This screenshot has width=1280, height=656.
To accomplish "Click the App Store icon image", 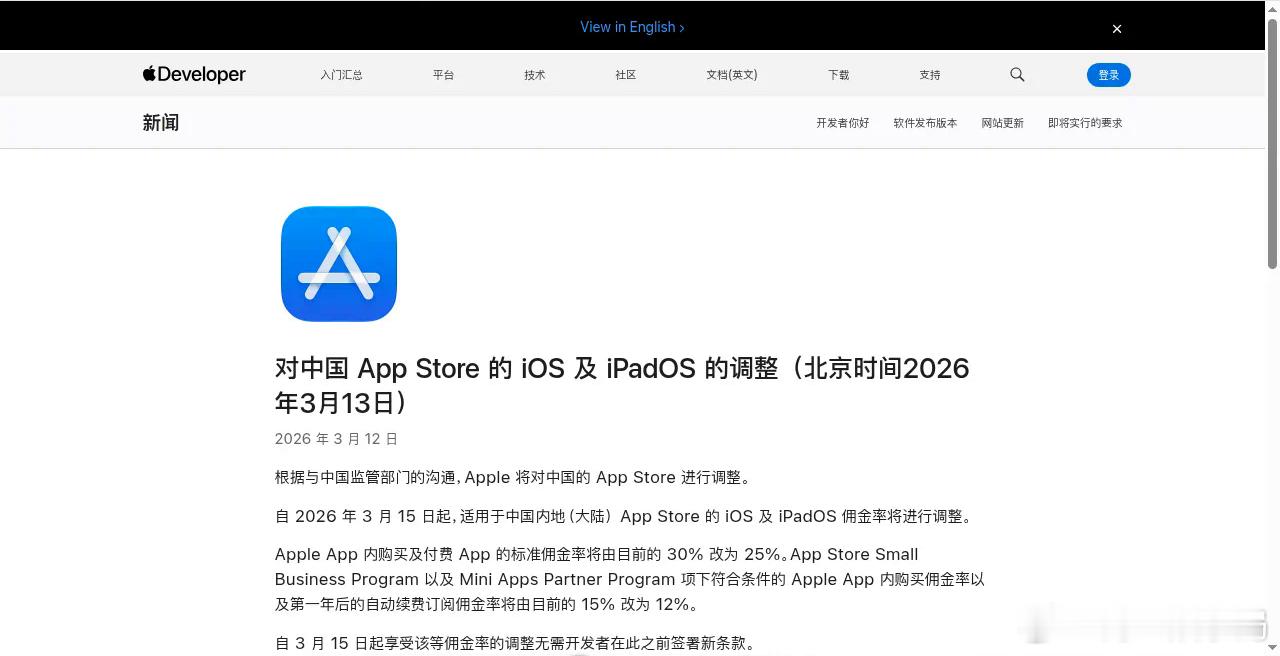I will [339, 264].
